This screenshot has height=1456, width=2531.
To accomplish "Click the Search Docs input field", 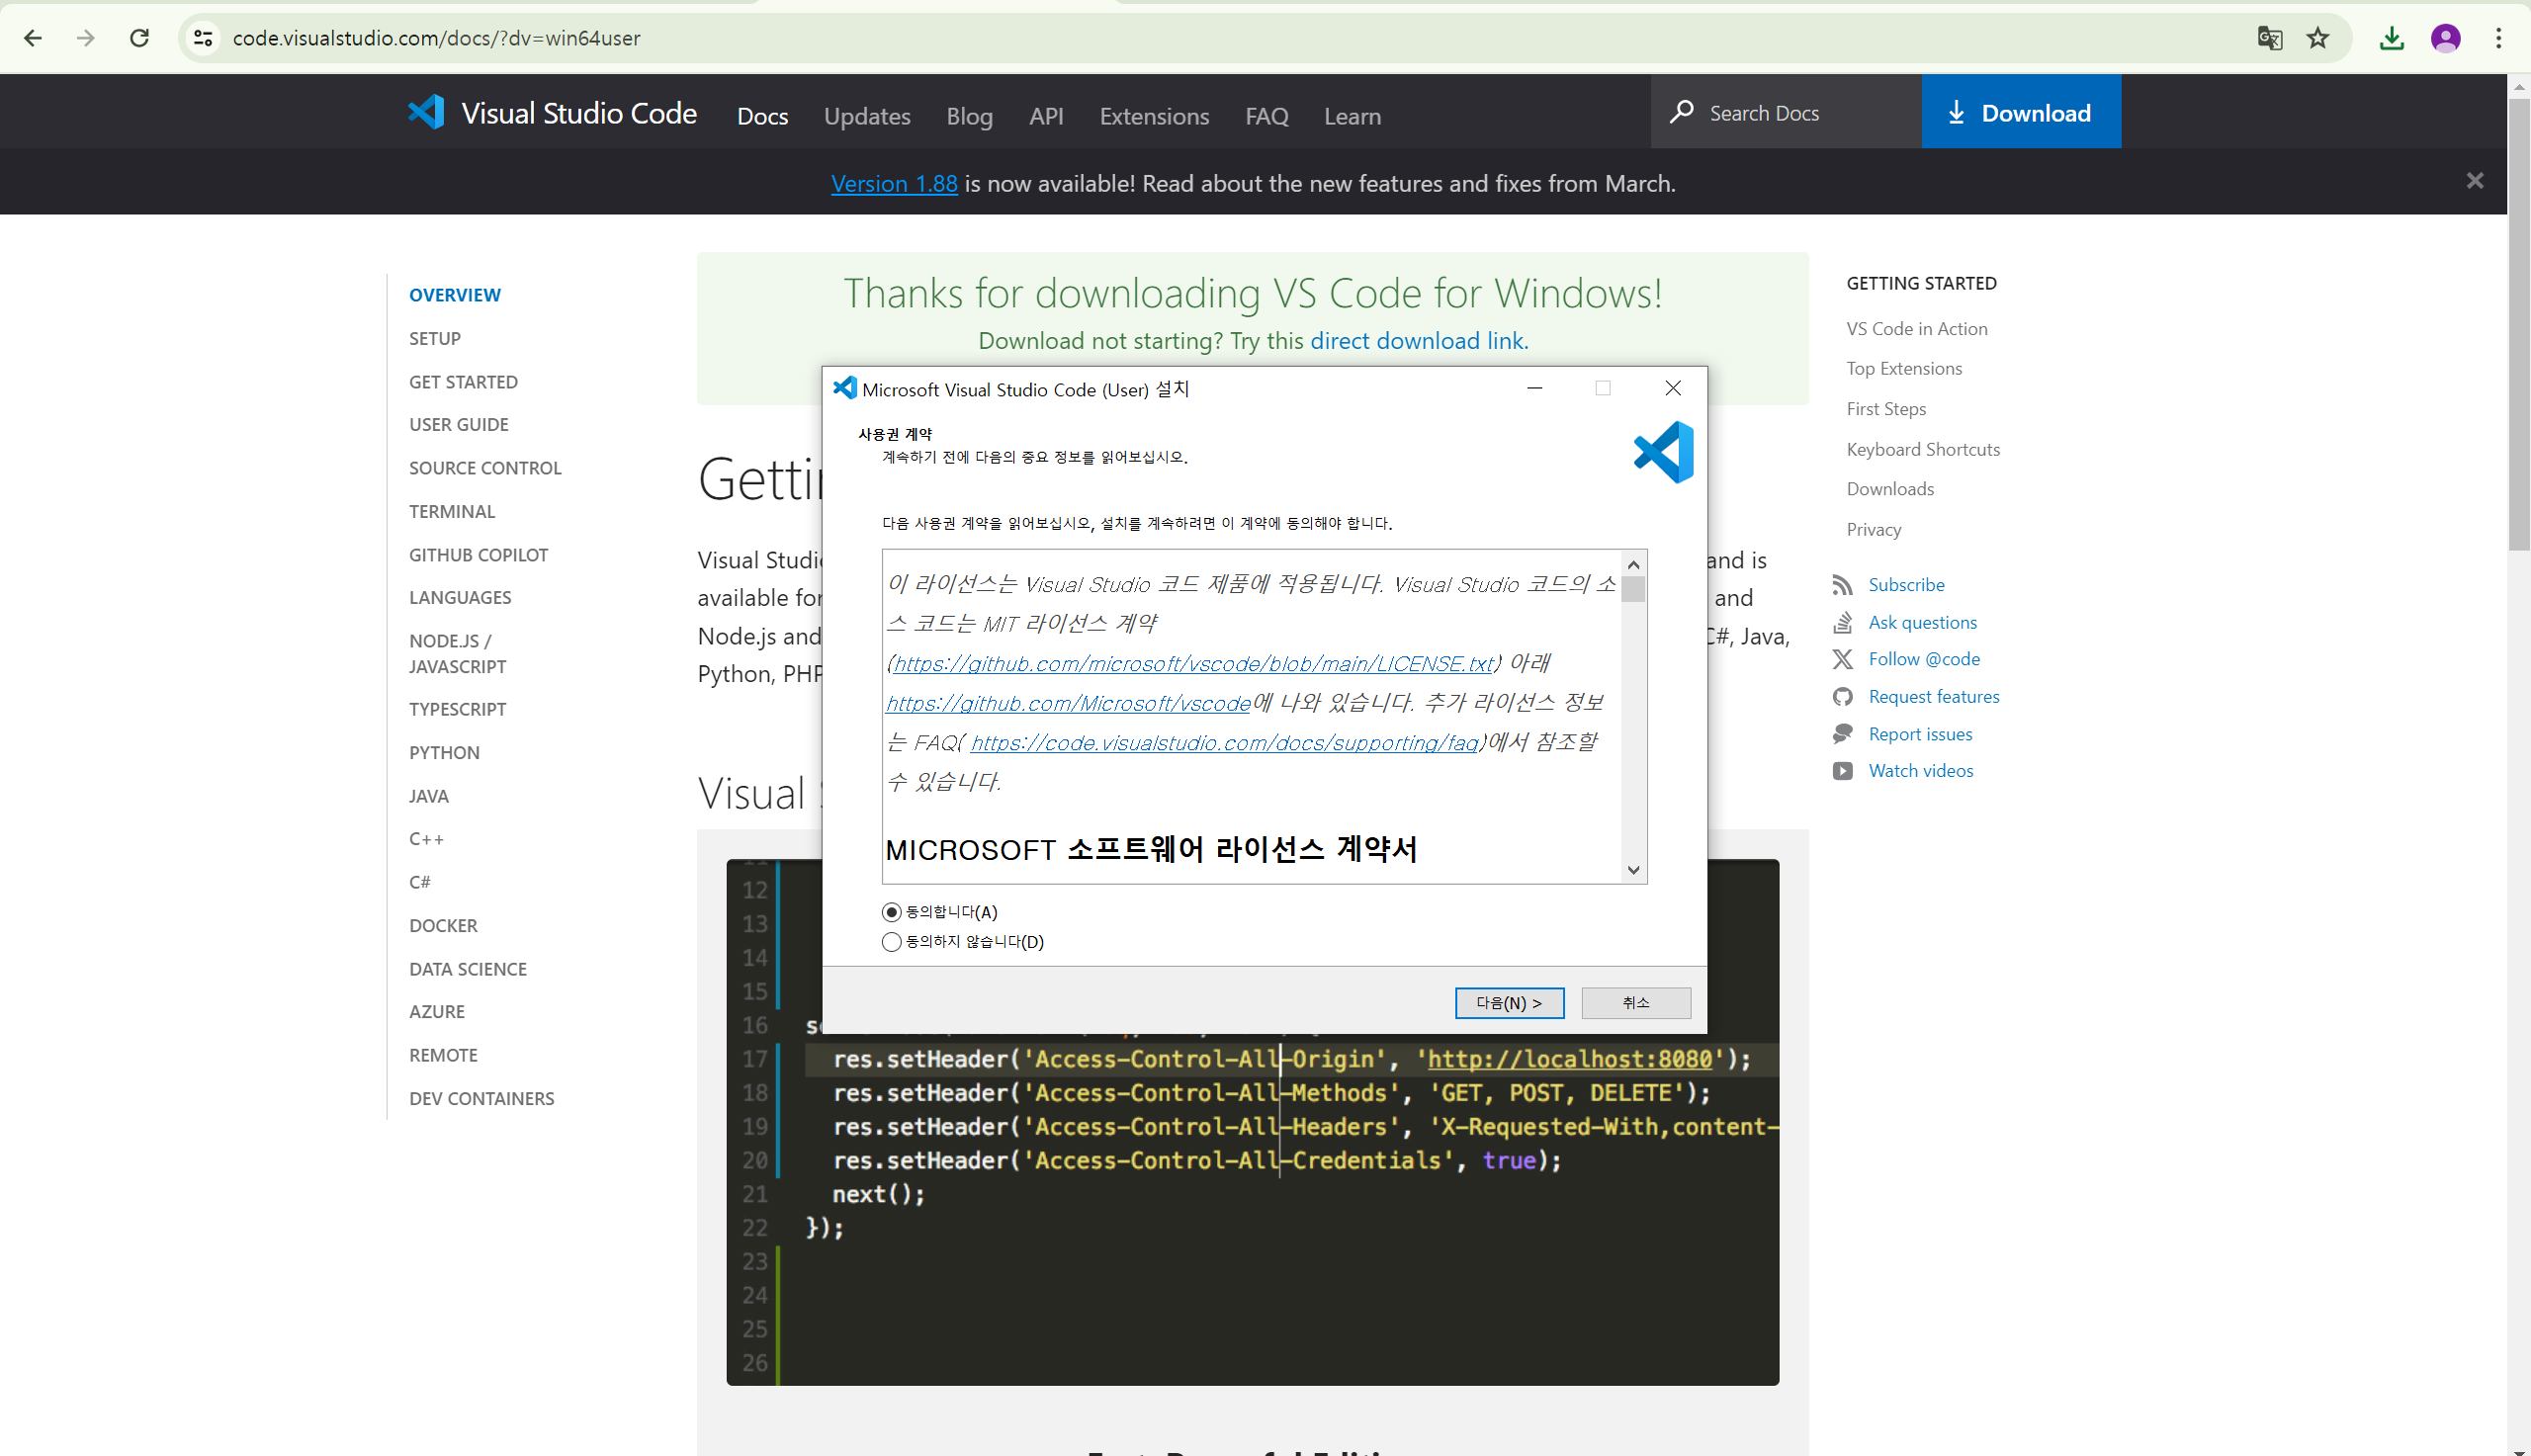I will pos(1785,113).
